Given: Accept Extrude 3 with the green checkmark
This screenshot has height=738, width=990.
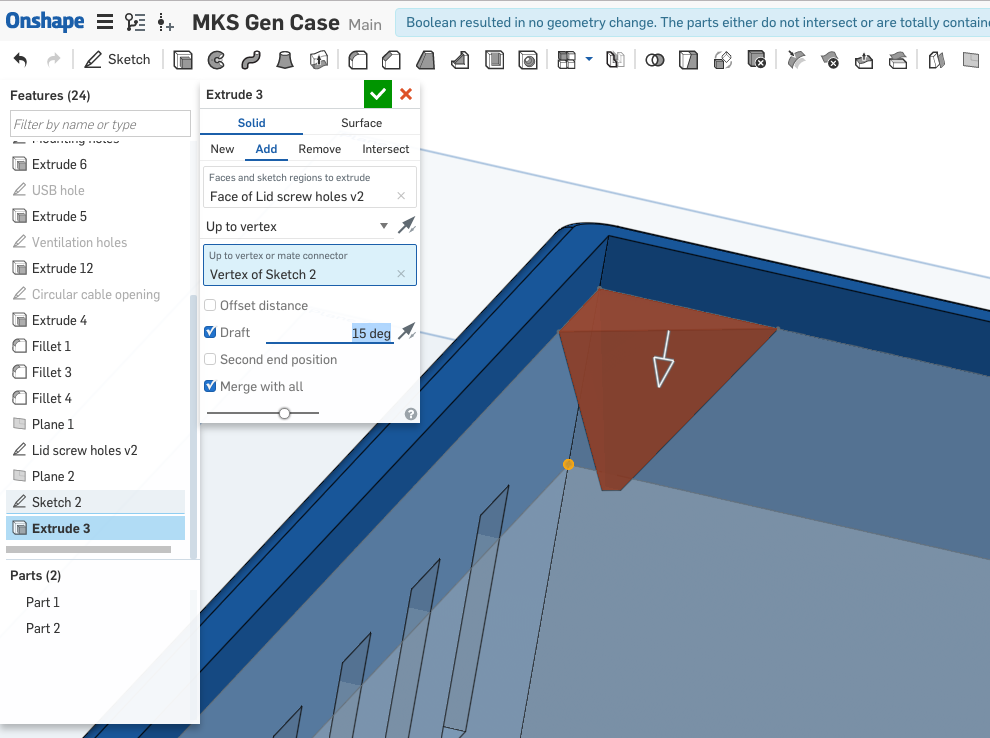Looking at the screenshot, I should coord(378,94).
